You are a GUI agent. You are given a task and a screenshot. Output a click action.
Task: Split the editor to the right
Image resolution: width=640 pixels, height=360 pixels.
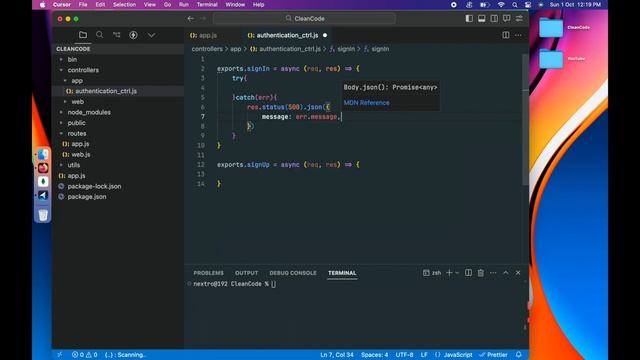tap(506, 35)
